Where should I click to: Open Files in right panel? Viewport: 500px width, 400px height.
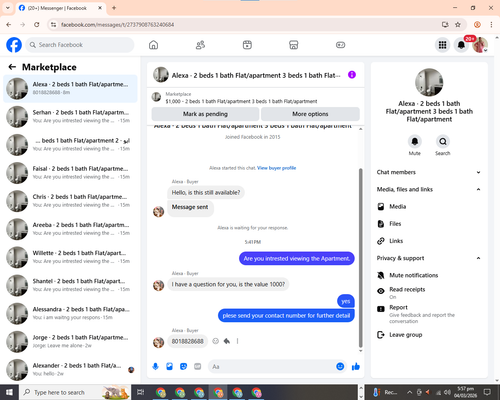[x=429, y=224]
